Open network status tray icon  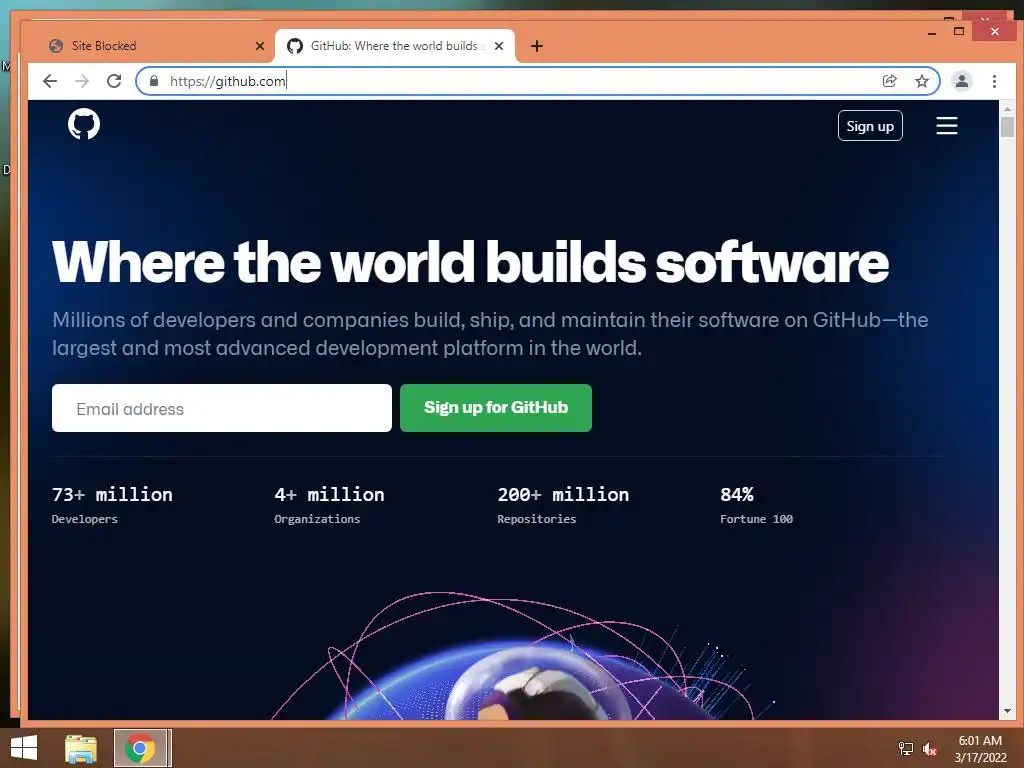905,748
